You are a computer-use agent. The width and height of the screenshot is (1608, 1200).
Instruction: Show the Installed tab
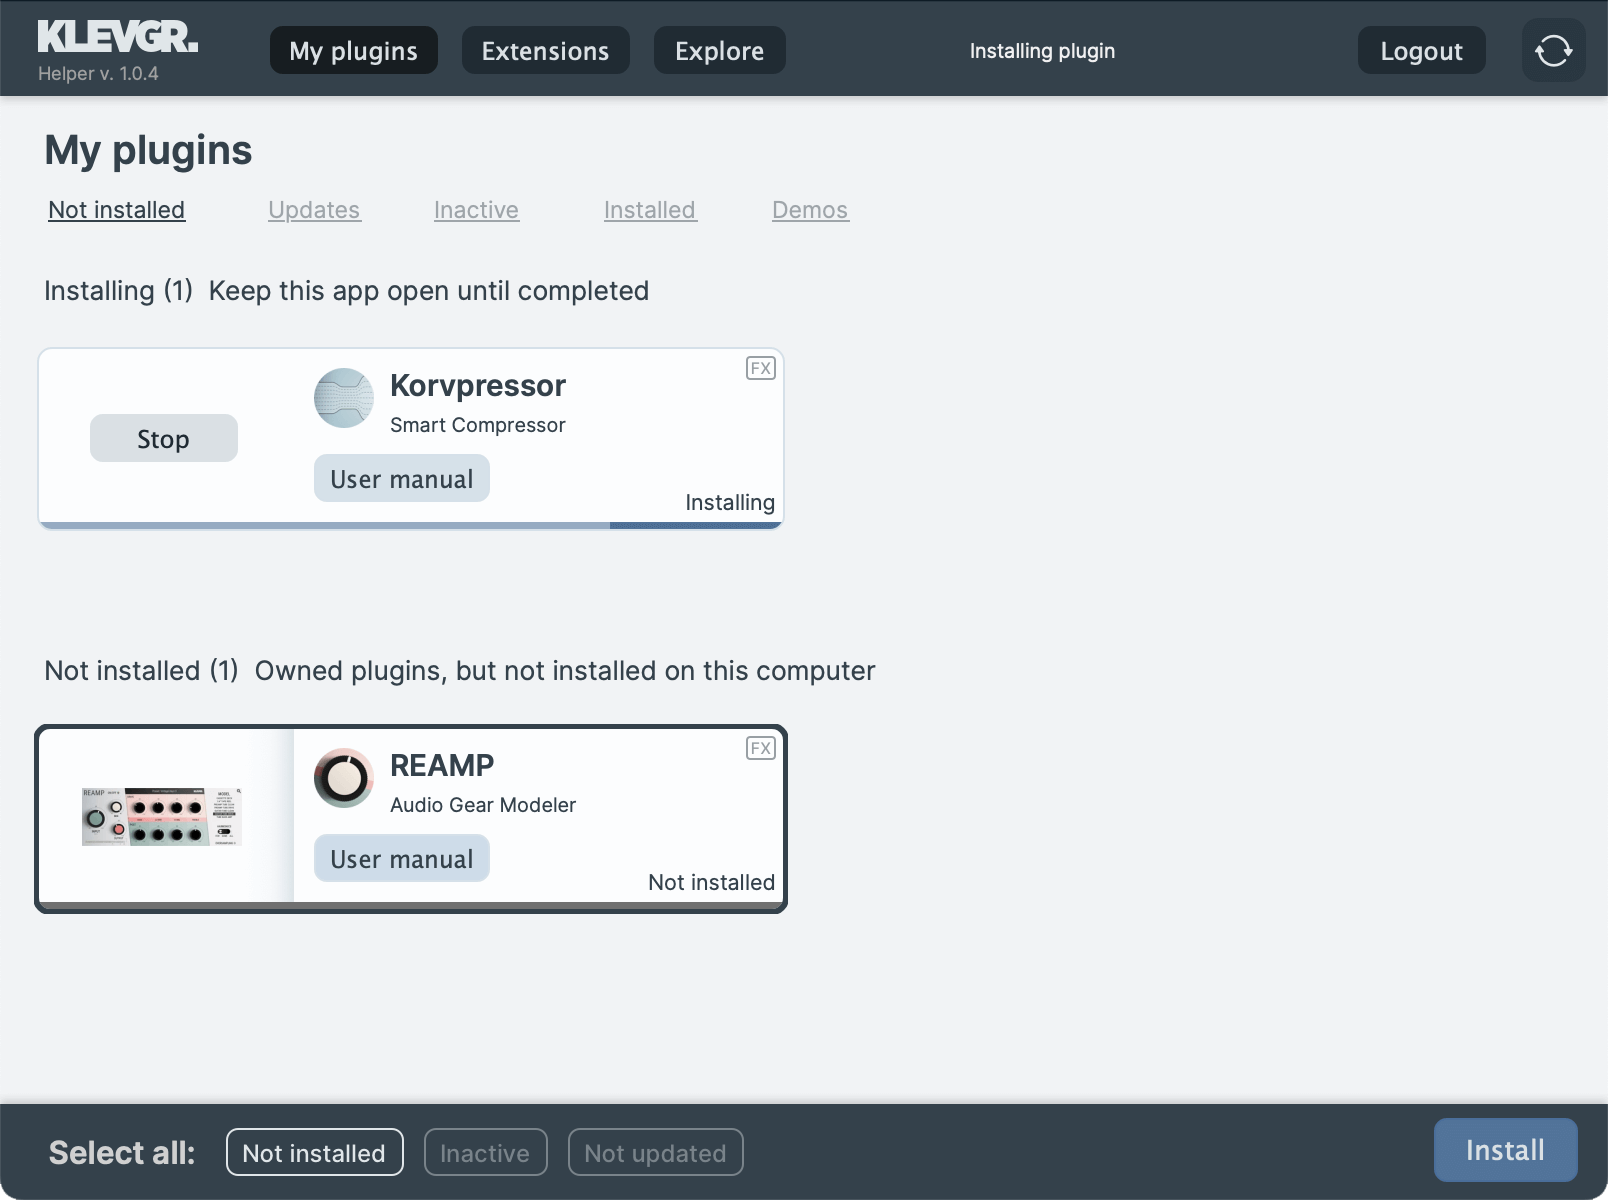coord(650,210)
